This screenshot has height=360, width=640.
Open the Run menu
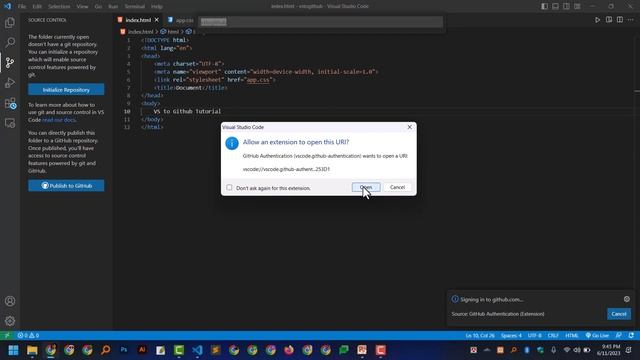113,7
